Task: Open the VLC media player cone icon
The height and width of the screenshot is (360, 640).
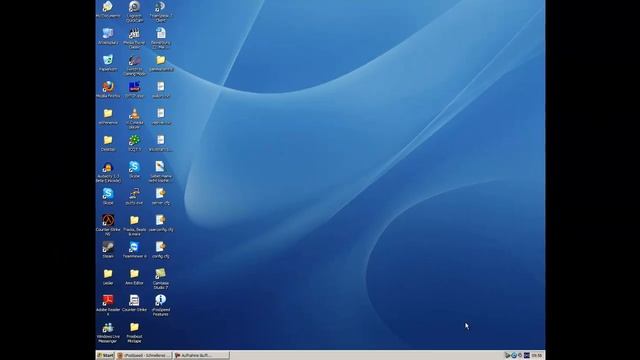Action: coord(134,113)
